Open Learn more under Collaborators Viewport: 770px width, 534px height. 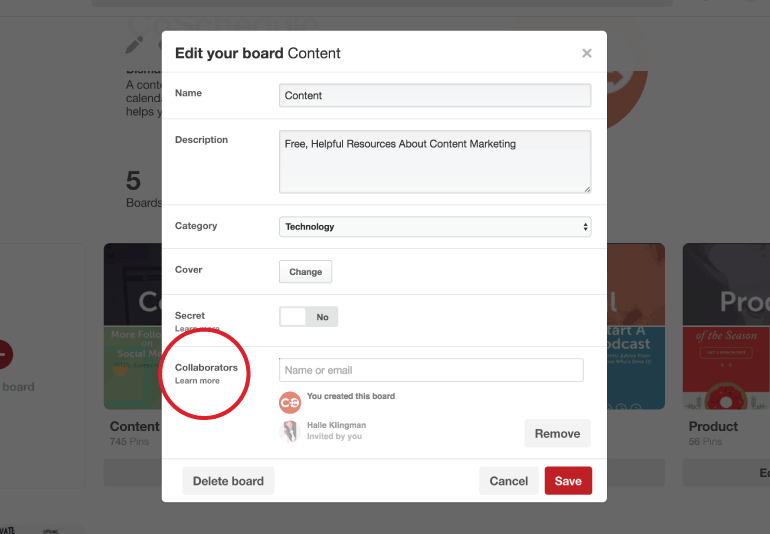(197, 381)
